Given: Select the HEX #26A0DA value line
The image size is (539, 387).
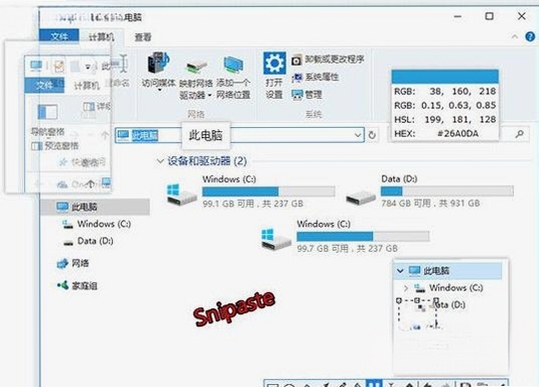Looking at the screenshot, I should [x=445, y=133].
